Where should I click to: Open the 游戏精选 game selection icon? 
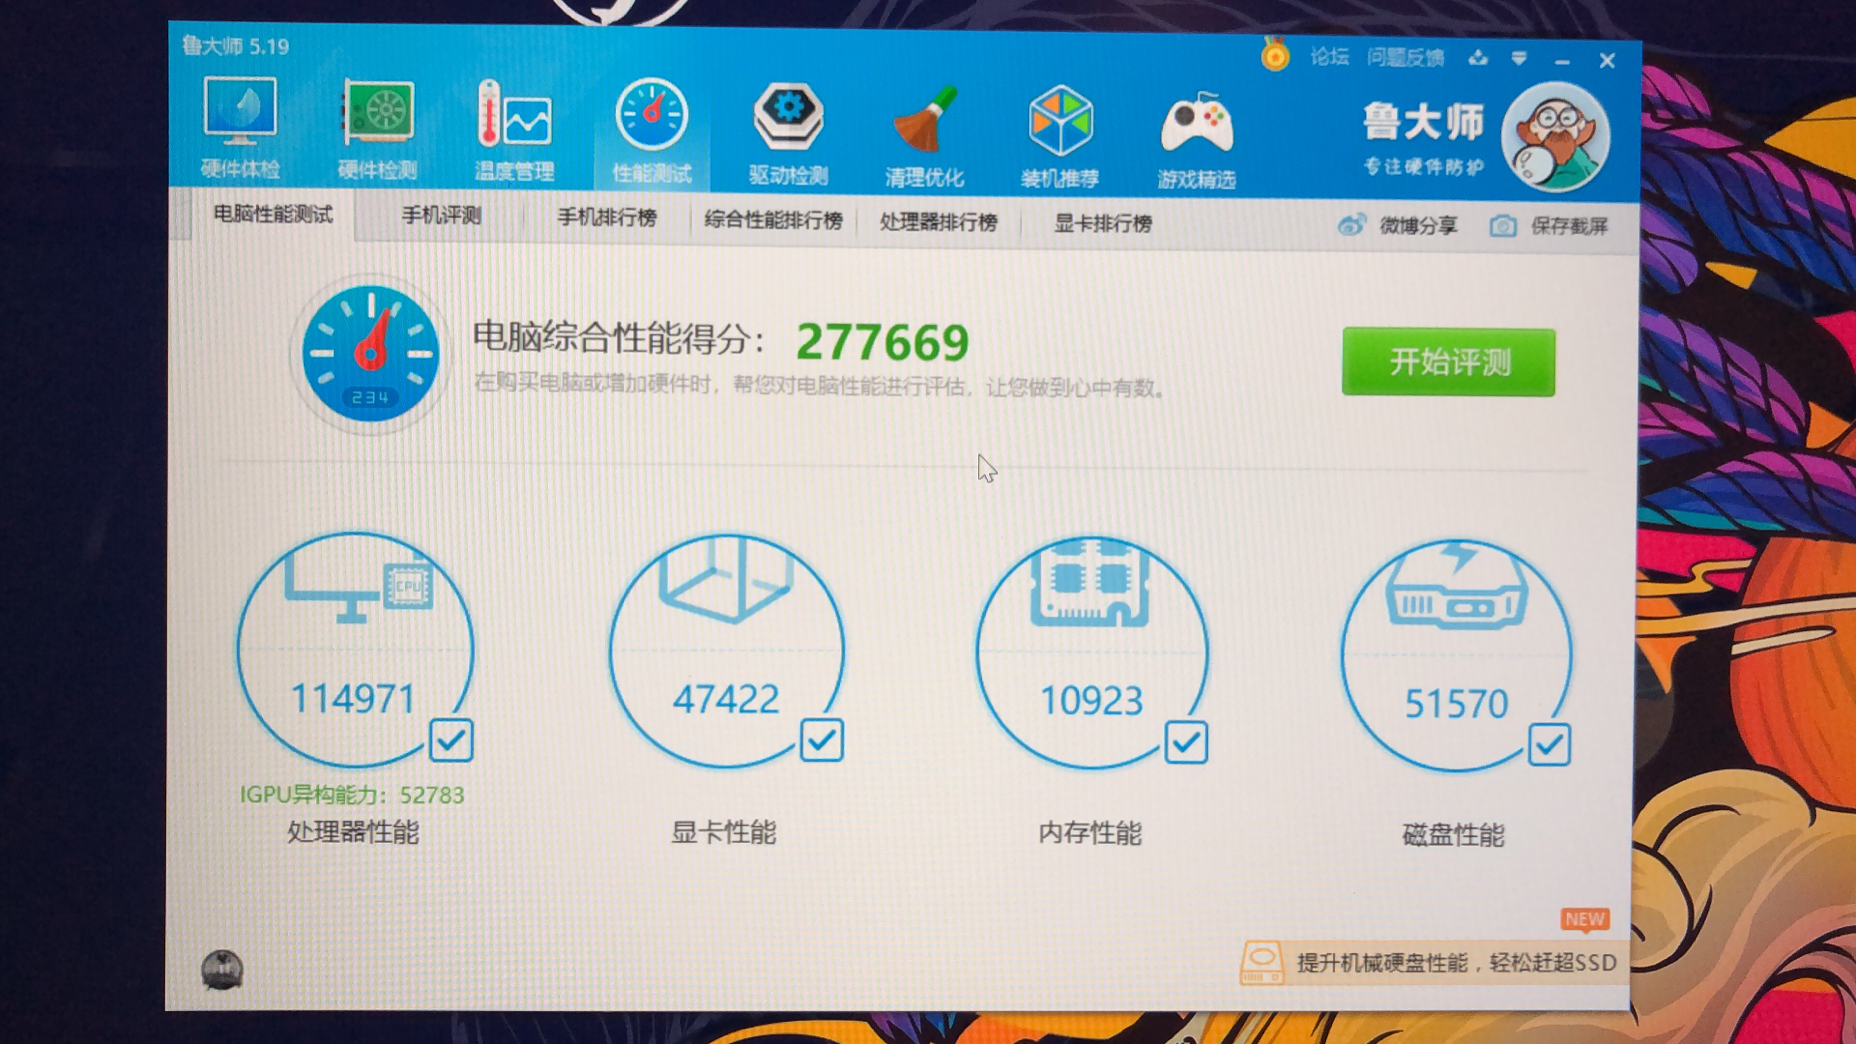[1196, 140]
